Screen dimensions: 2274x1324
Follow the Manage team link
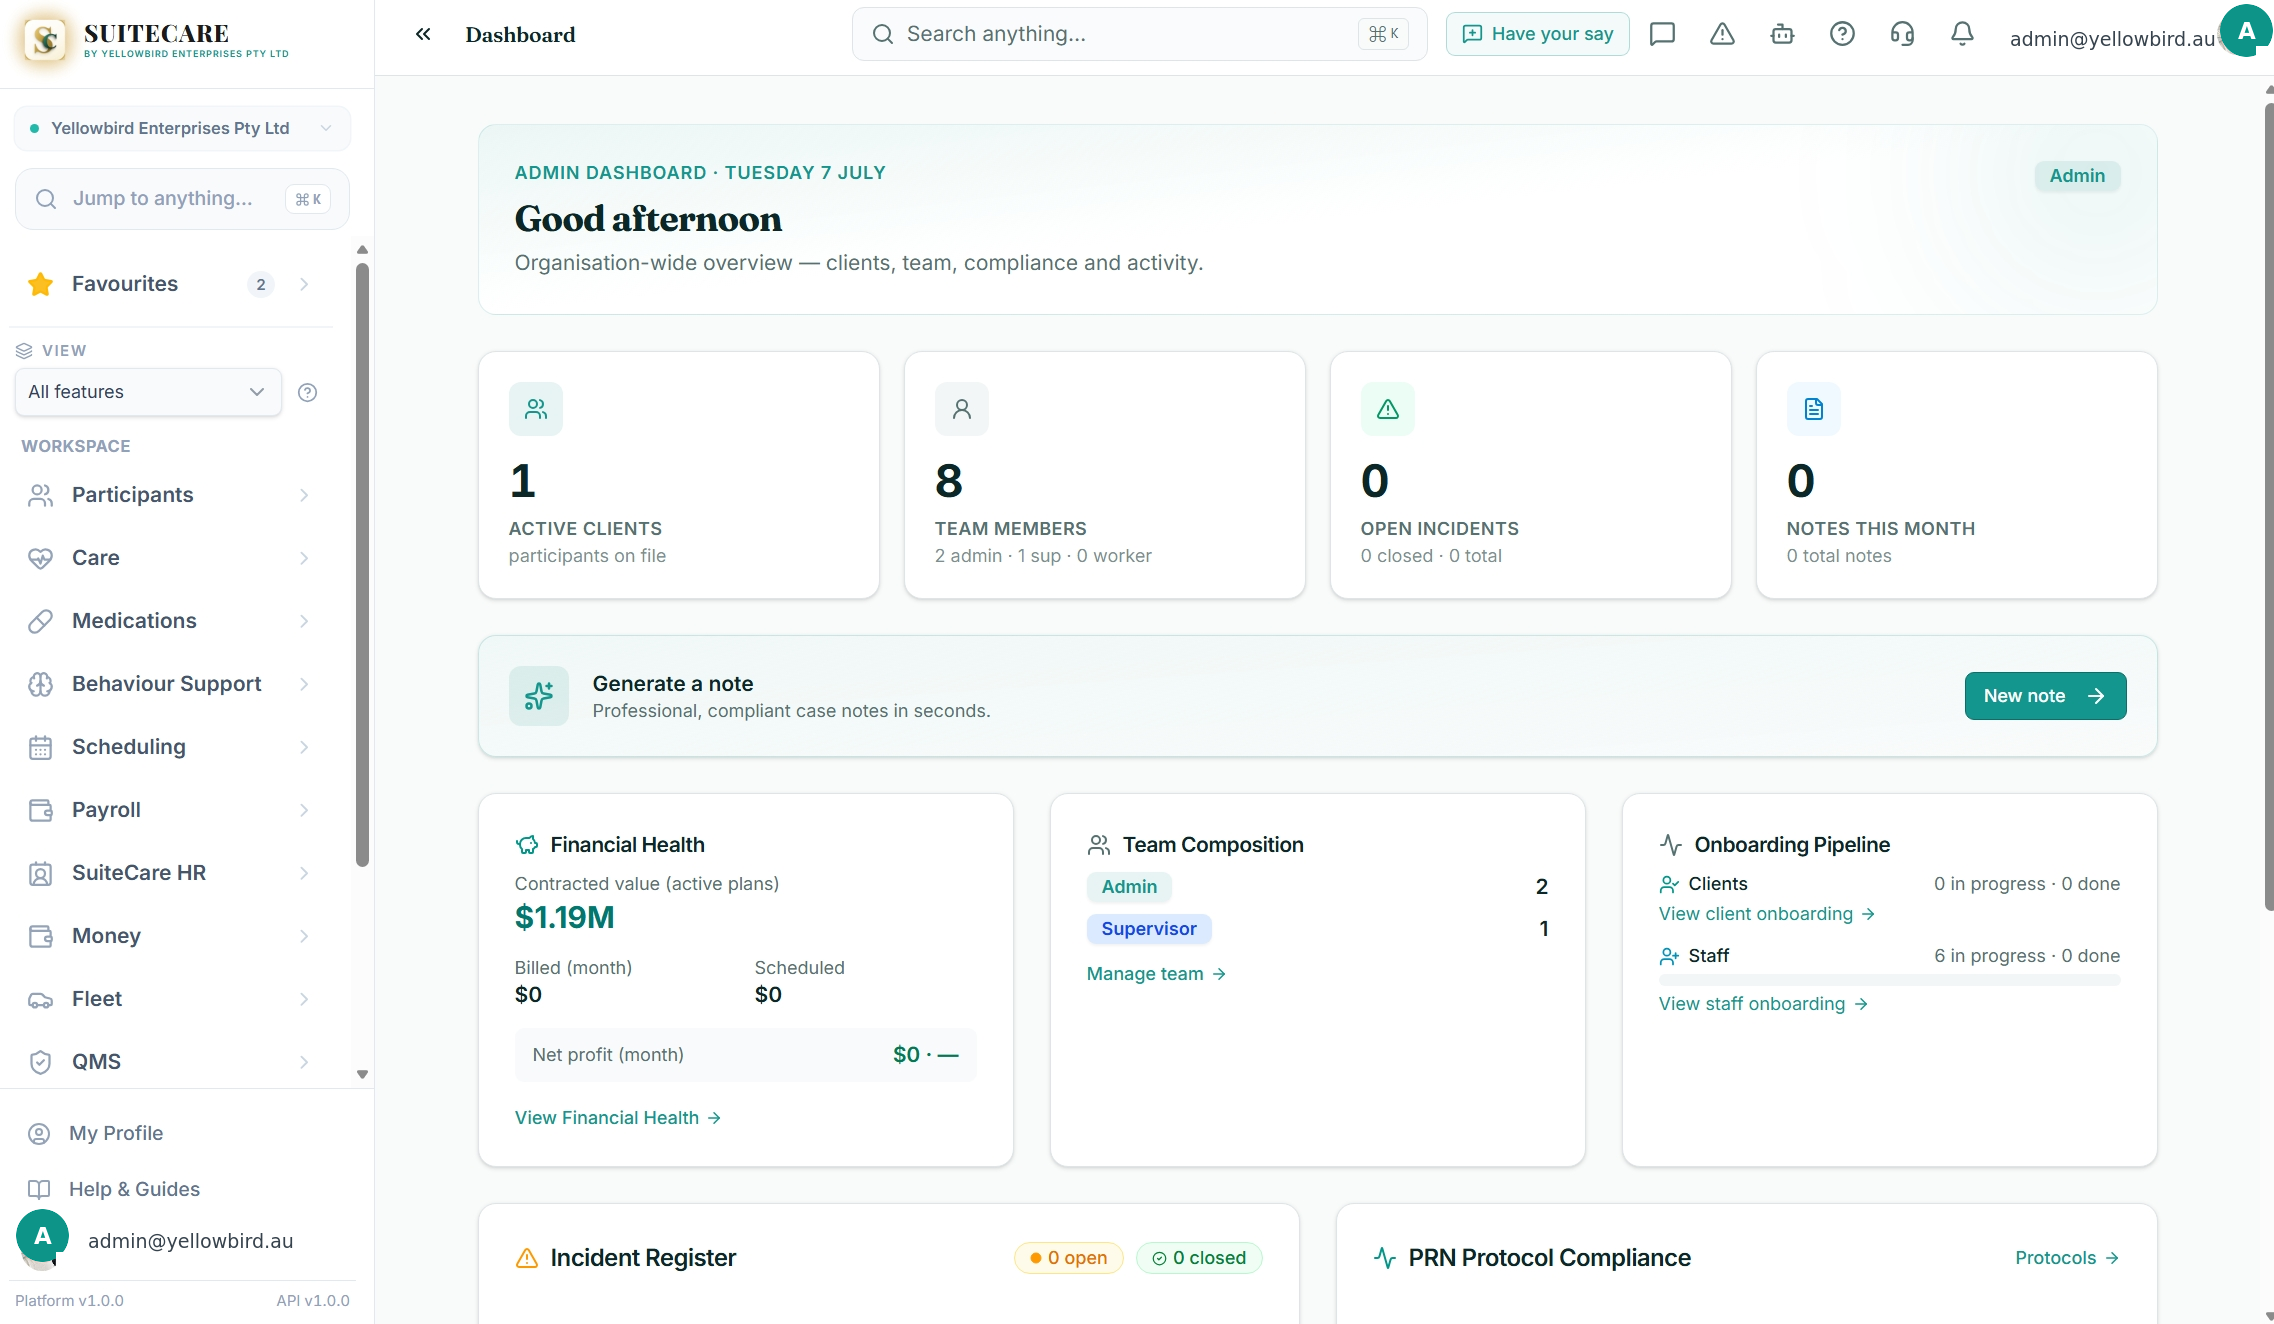(x=1156, y=974)
